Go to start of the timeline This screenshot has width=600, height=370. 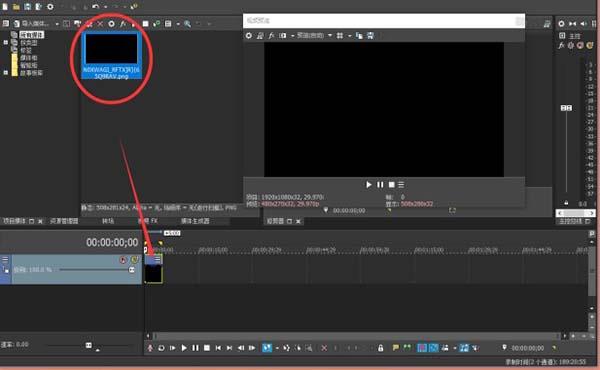(218, 348)
